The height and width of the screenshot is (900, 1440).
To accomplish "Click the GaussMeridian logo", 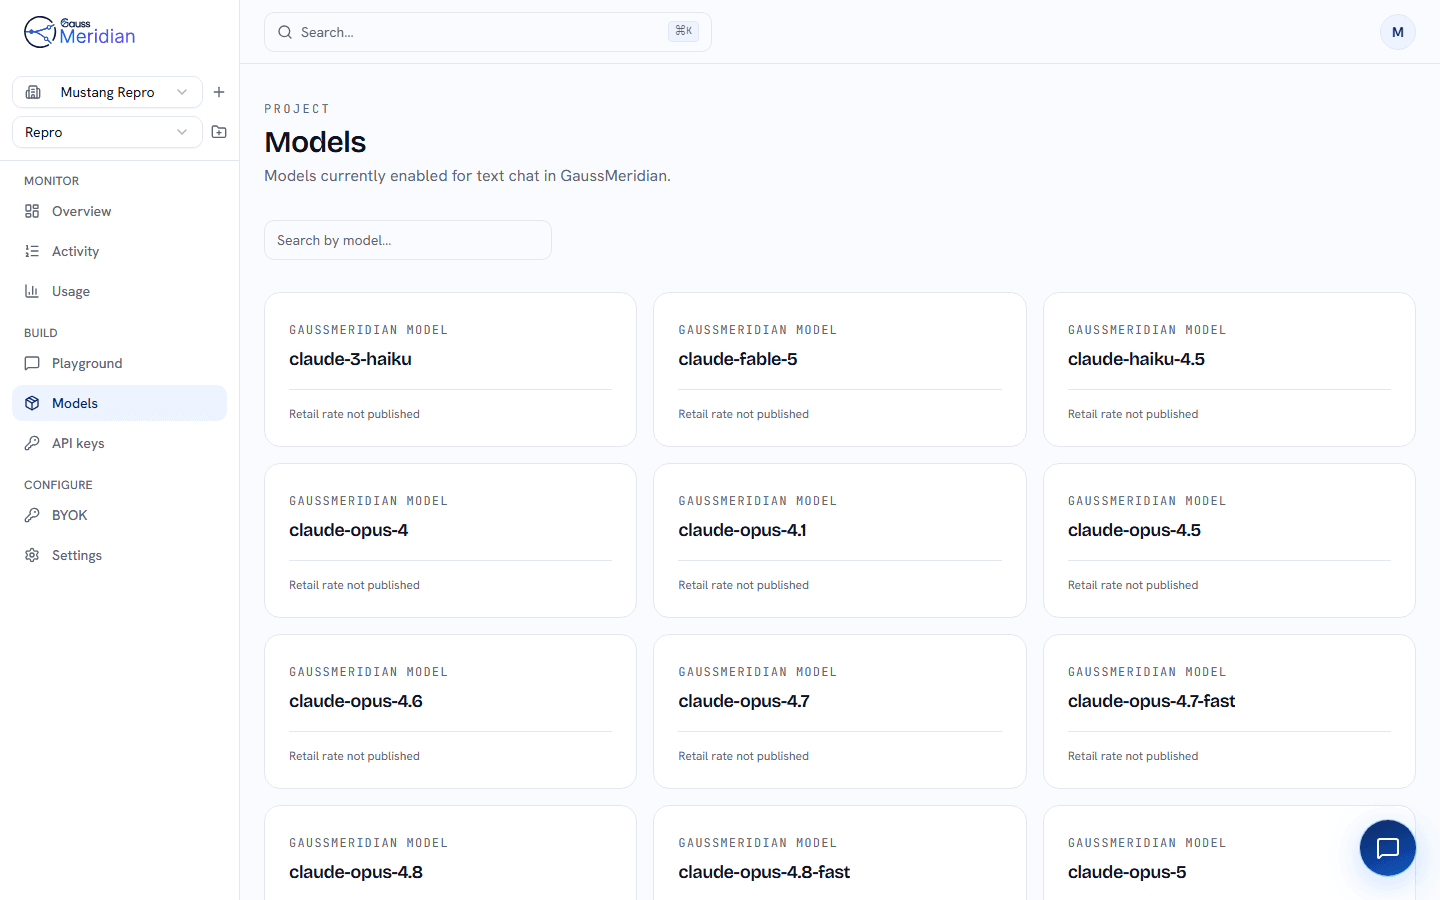I will pos(80,32).
